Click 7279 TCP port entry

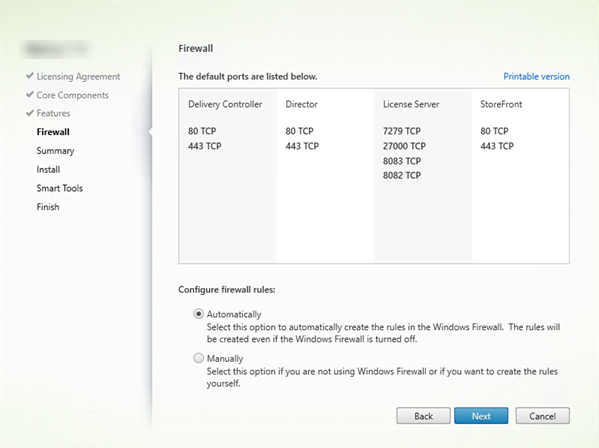[x=402, y=131]
